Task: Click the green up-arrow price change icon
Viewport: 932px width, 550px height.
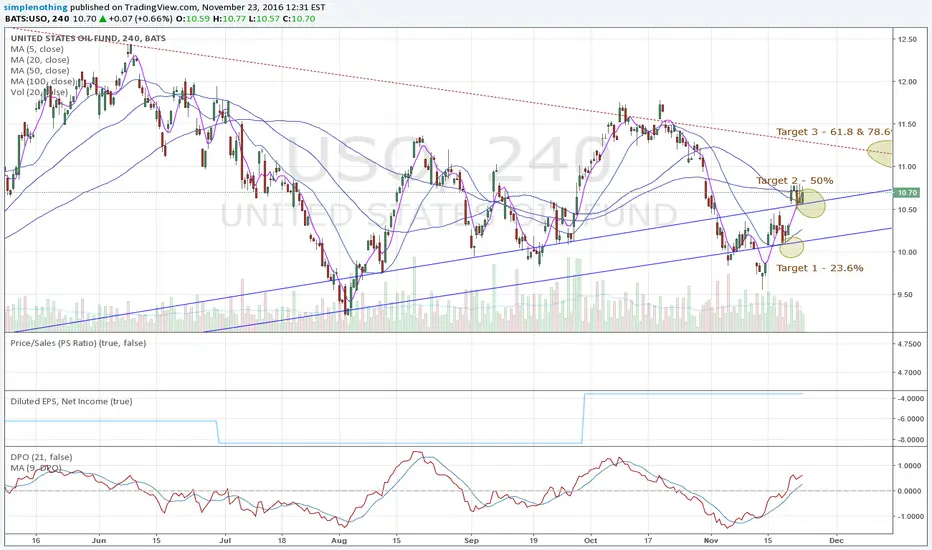Action: (102, 19)
